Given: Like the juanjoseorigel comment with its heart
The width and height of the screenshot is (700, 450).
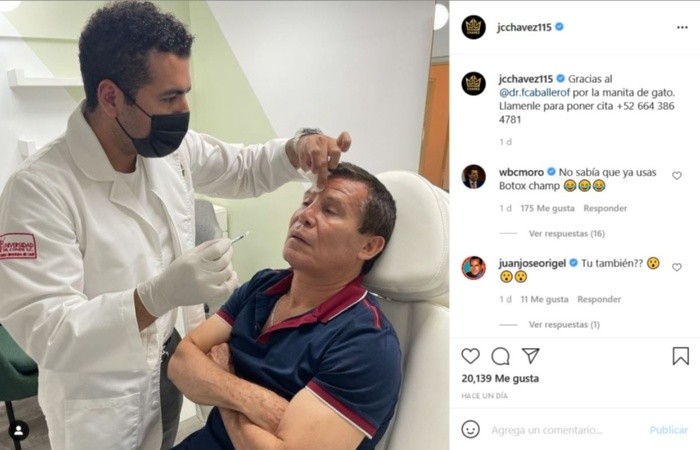Looking at the screenshot, I should pyautogui.click(x=677, y=267).
